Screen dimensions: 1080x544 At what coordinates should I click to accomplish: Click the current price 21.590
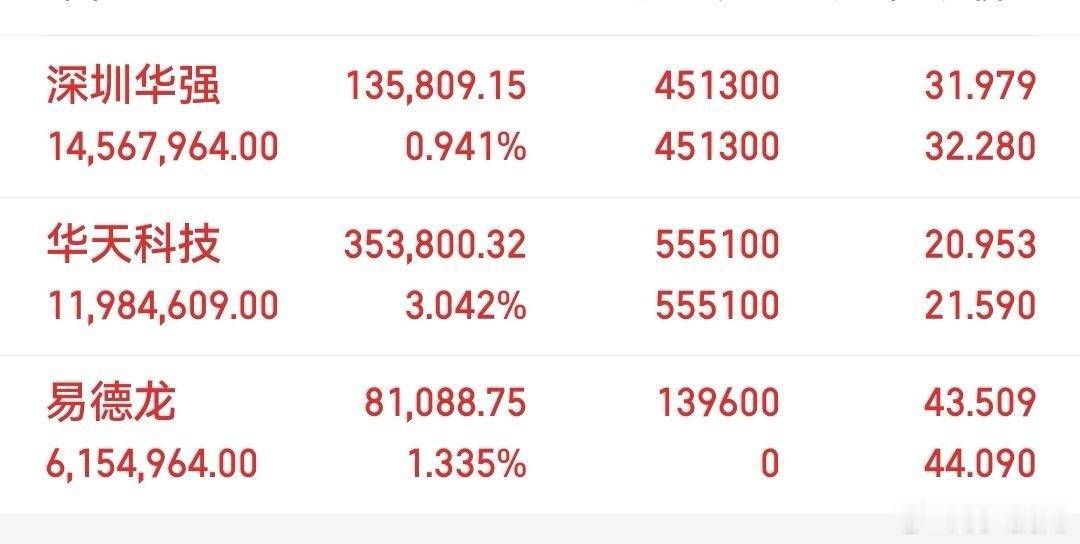980,305
